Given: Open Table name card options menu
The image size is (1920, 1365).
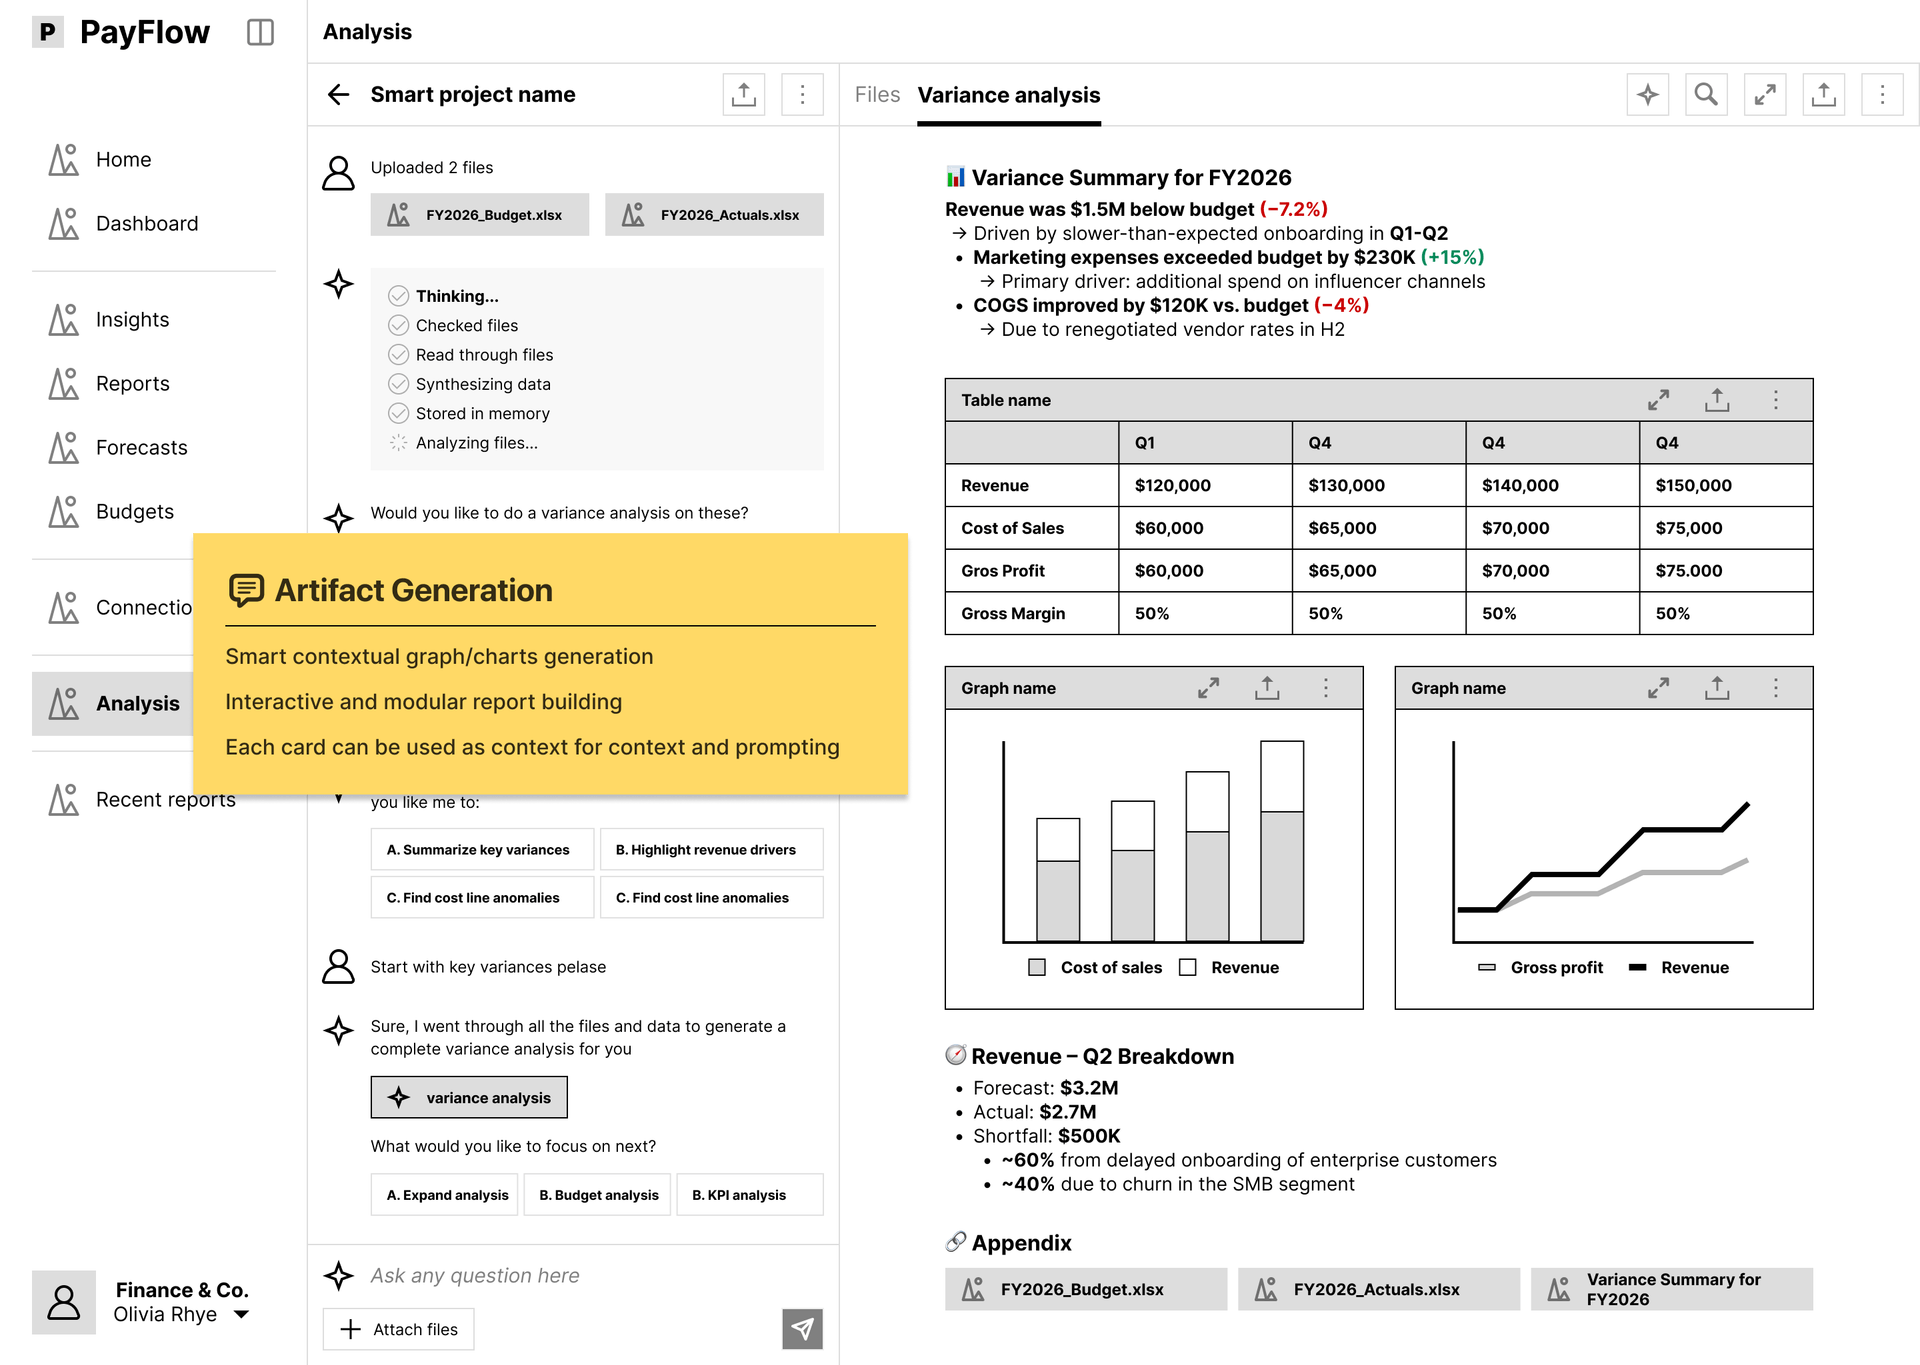Looking at the screenshot, I should (x=1776, y=400).
